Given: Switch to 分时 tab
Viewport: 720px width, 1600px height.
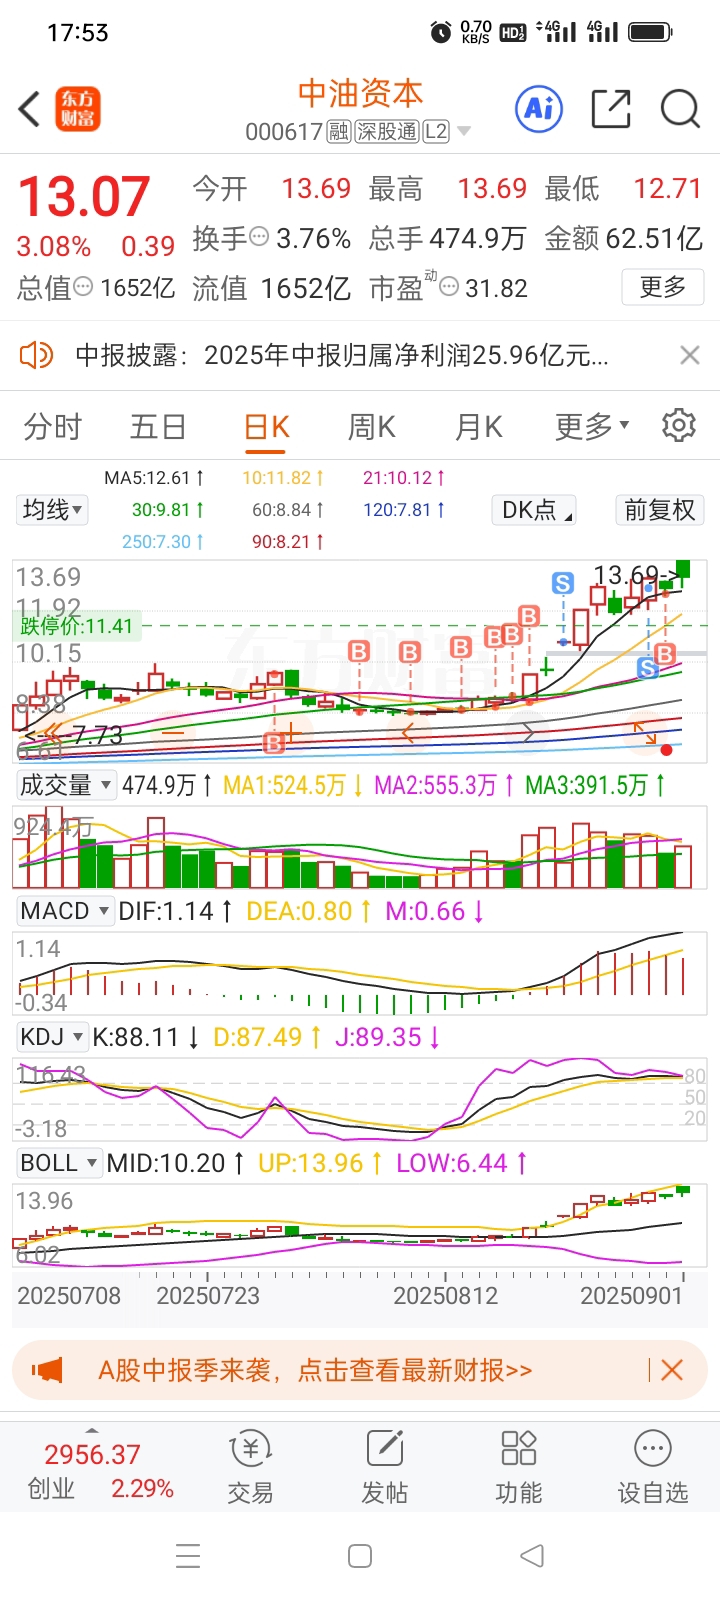Looking at the screenshot, I should click(53, 427).
